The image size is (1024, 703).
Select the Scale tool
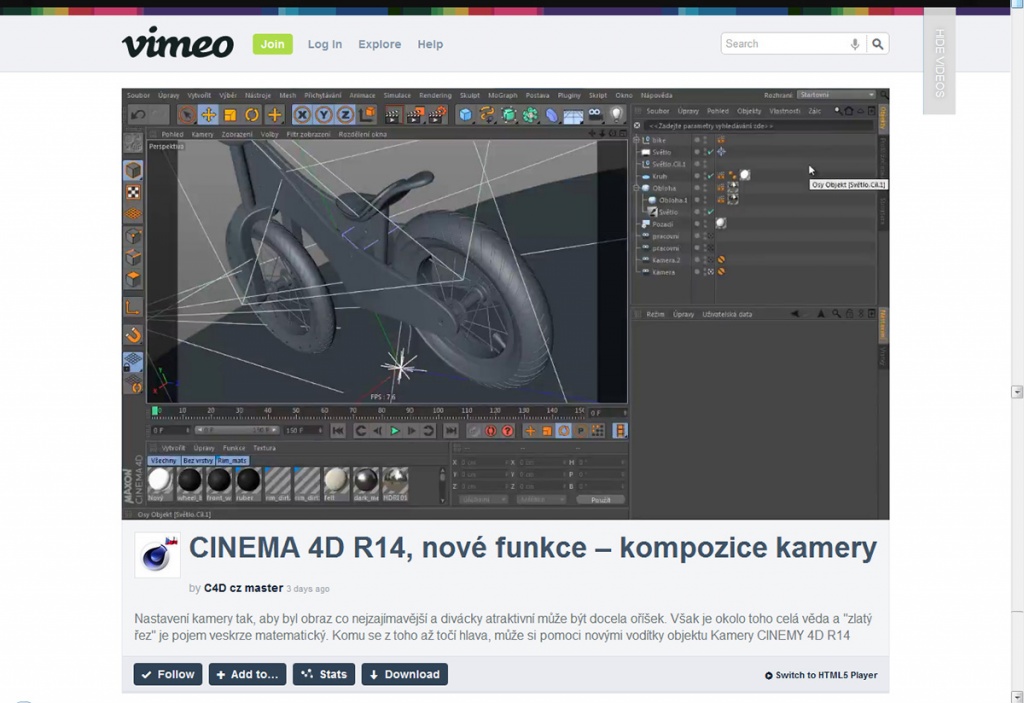(x=231, y=116)
